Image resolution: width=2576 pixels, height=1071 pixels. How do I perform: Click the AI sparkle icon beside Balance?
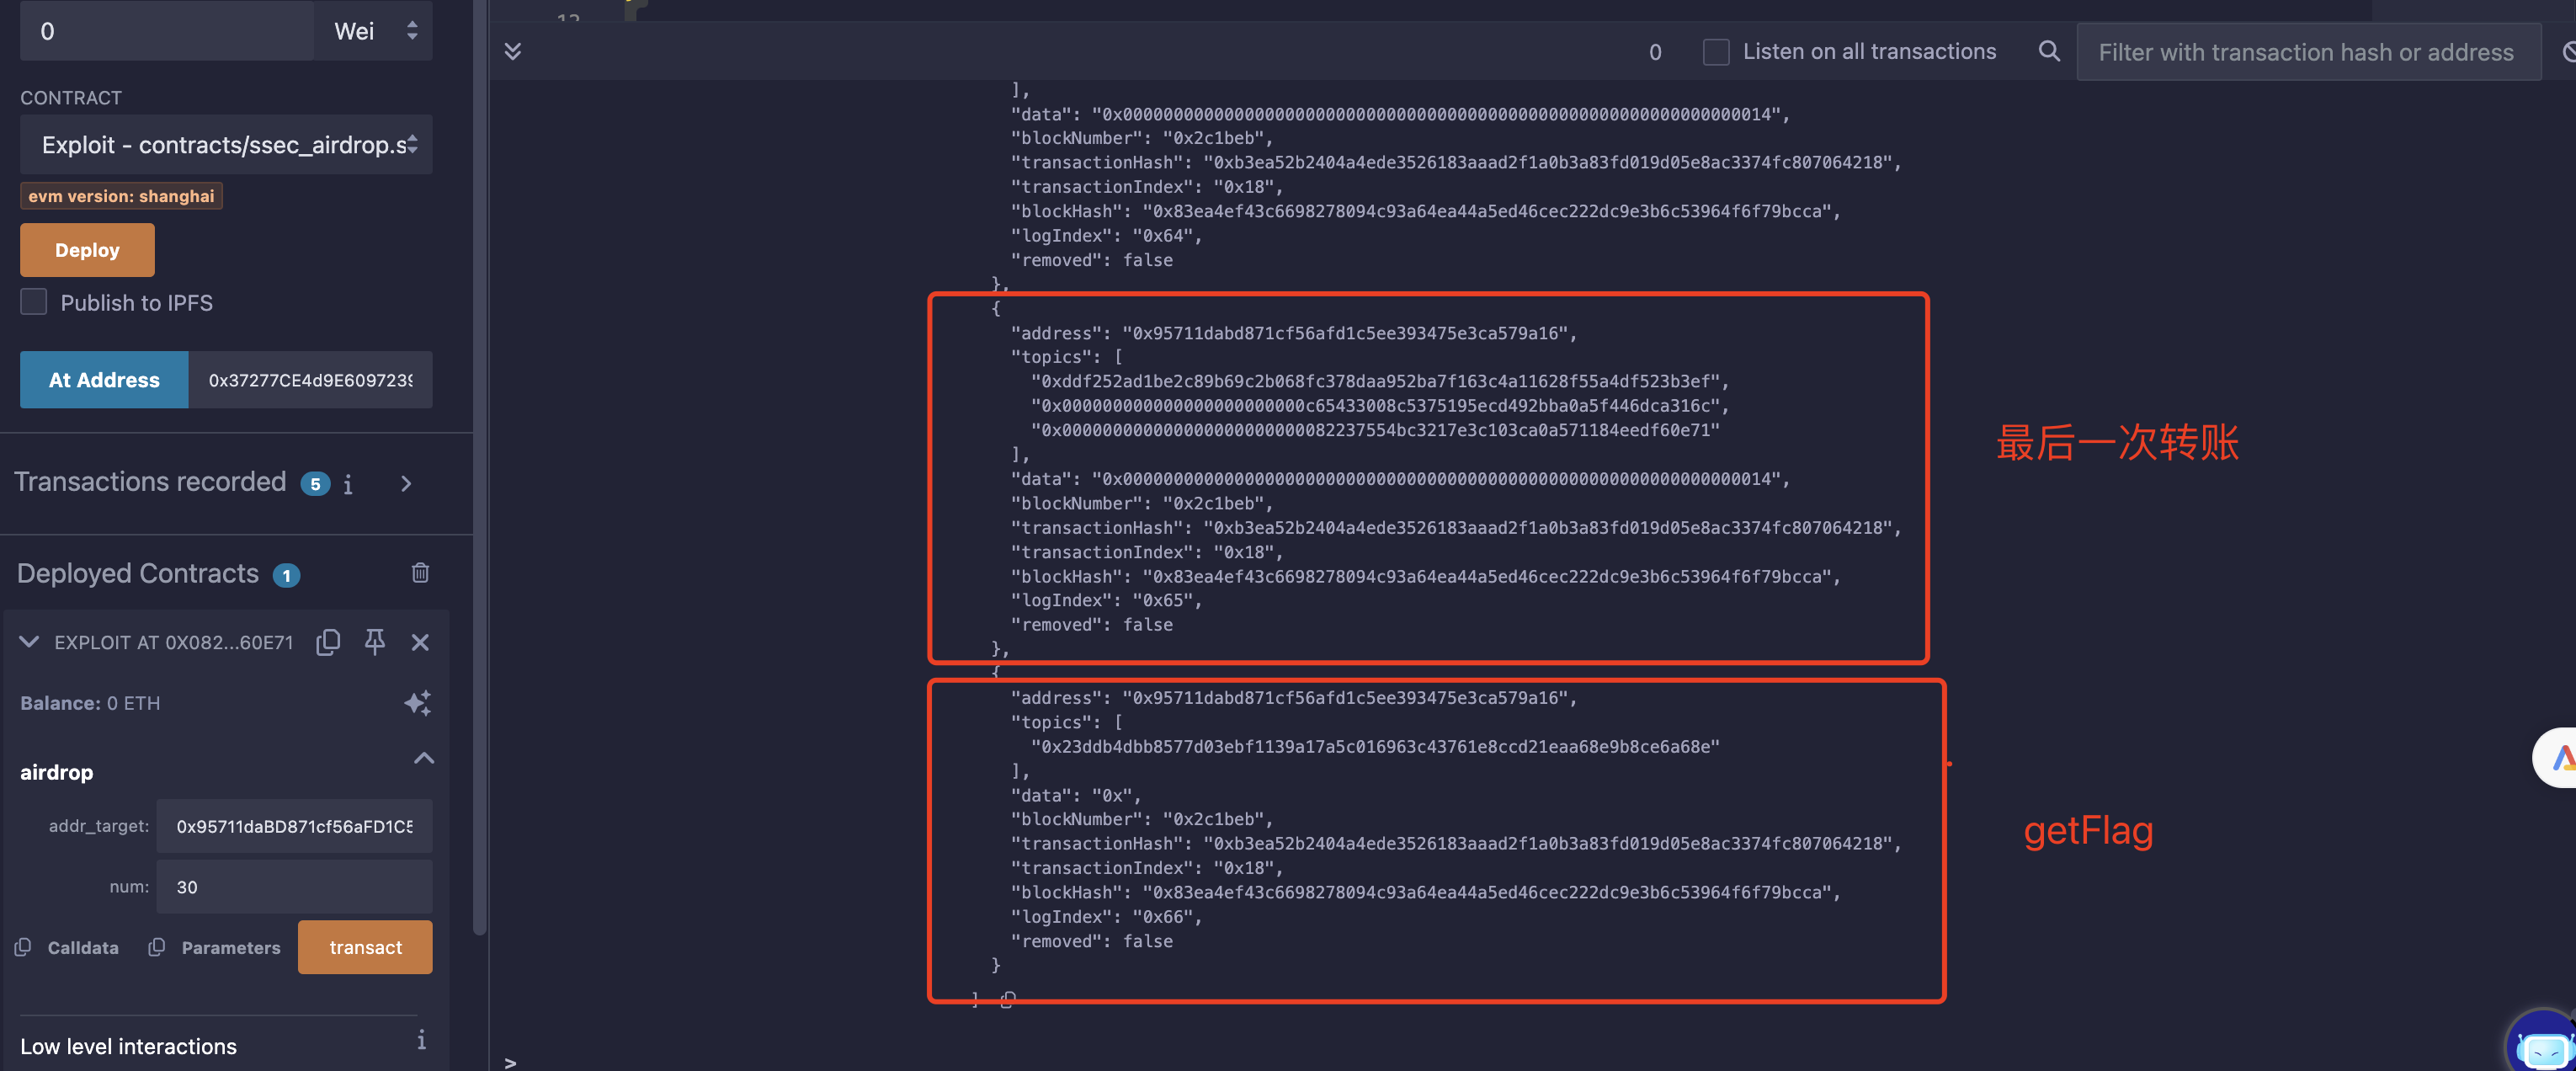click(417, 703)
